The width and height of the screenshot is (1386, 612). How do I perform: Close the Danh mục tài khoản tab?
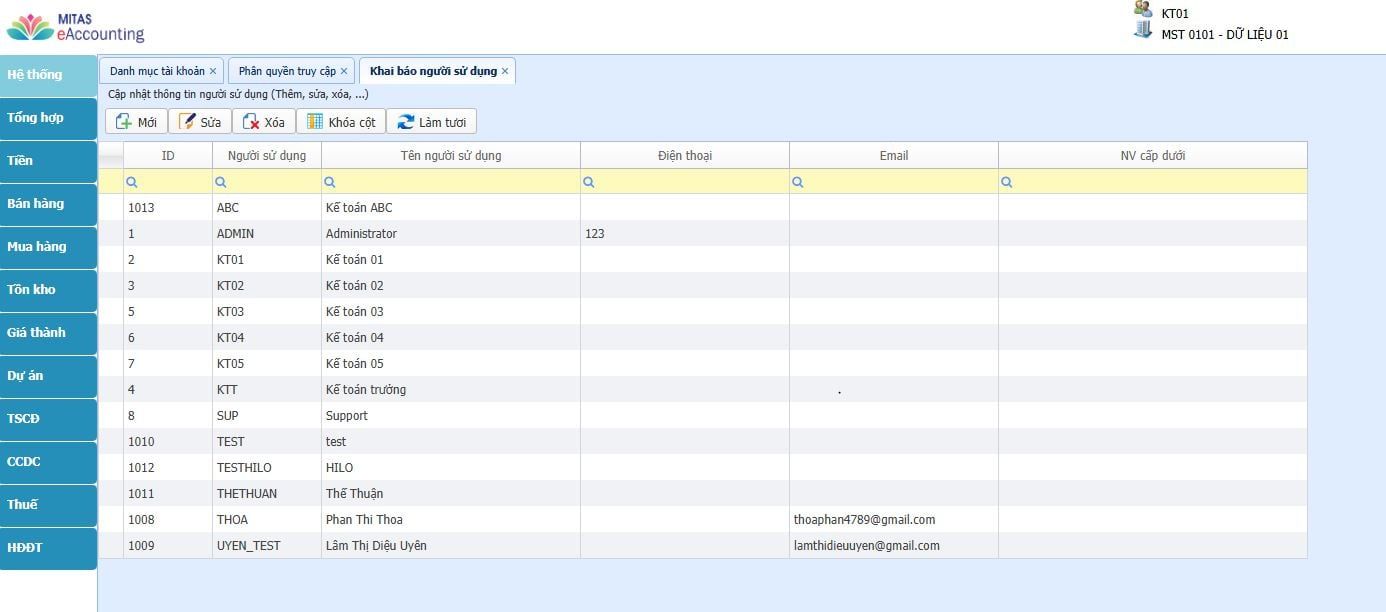[213, 71]
